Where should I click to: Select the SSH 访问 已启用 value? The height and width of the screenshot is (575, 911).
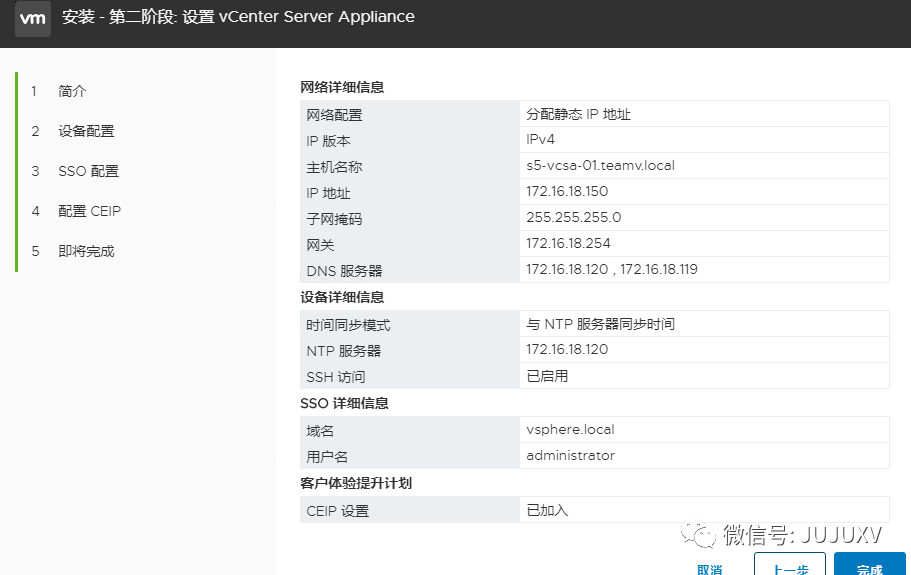547,376
